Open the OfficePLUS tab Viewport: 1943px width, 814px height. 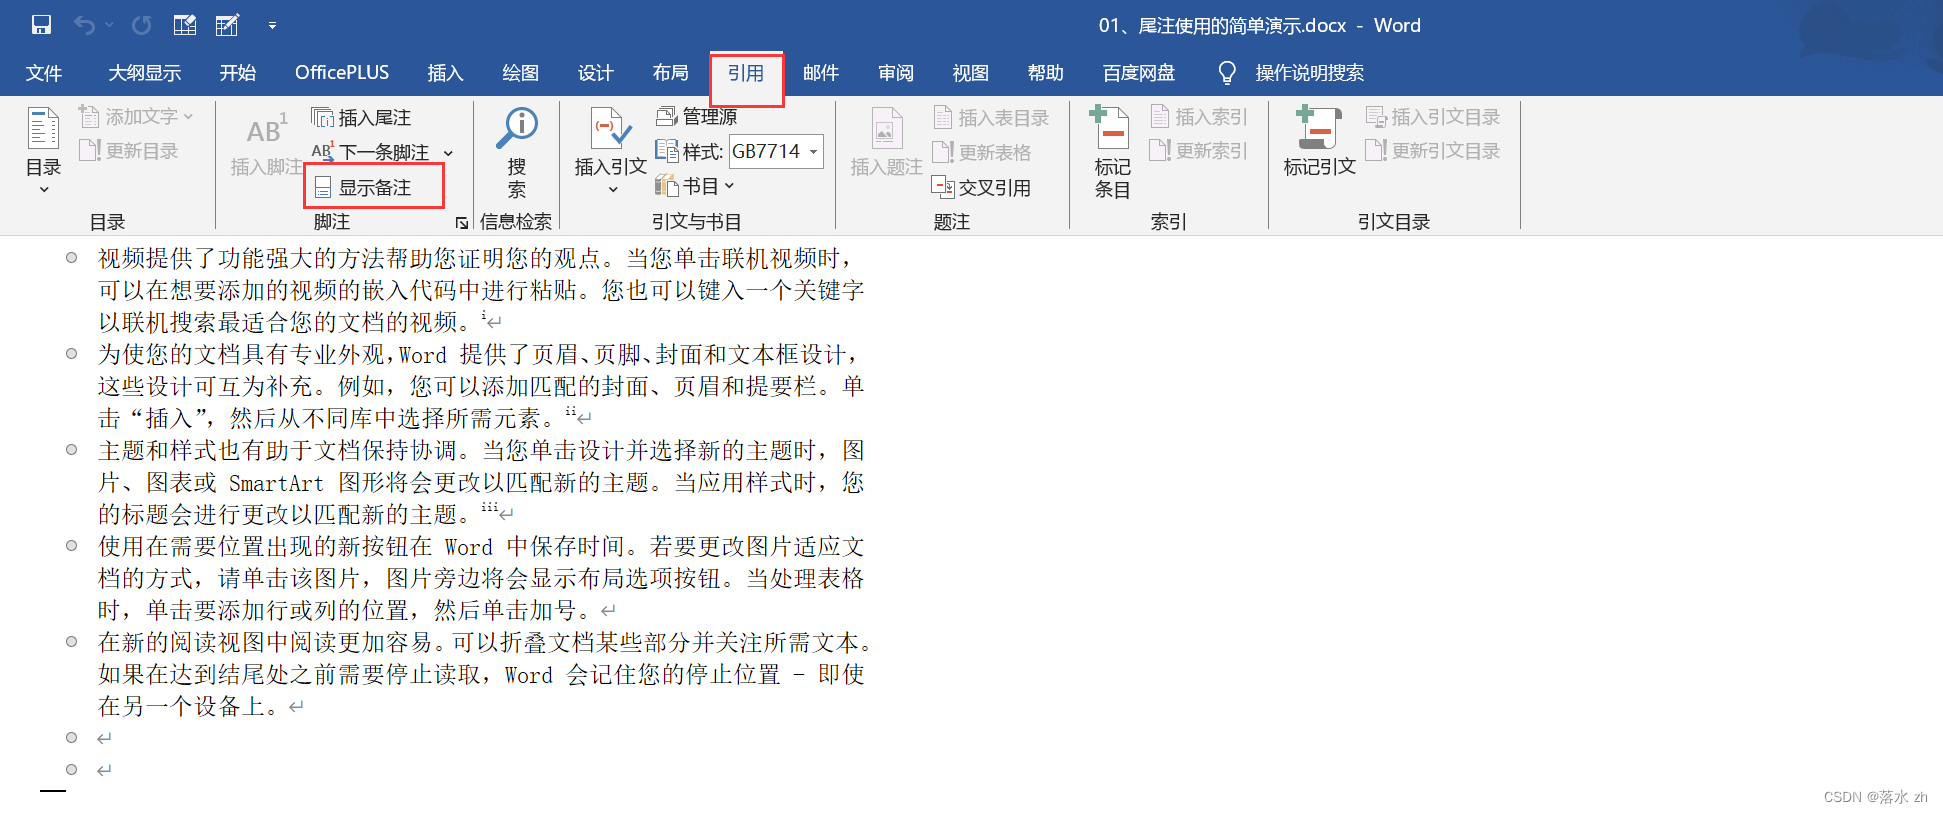(x=342, y=73)
